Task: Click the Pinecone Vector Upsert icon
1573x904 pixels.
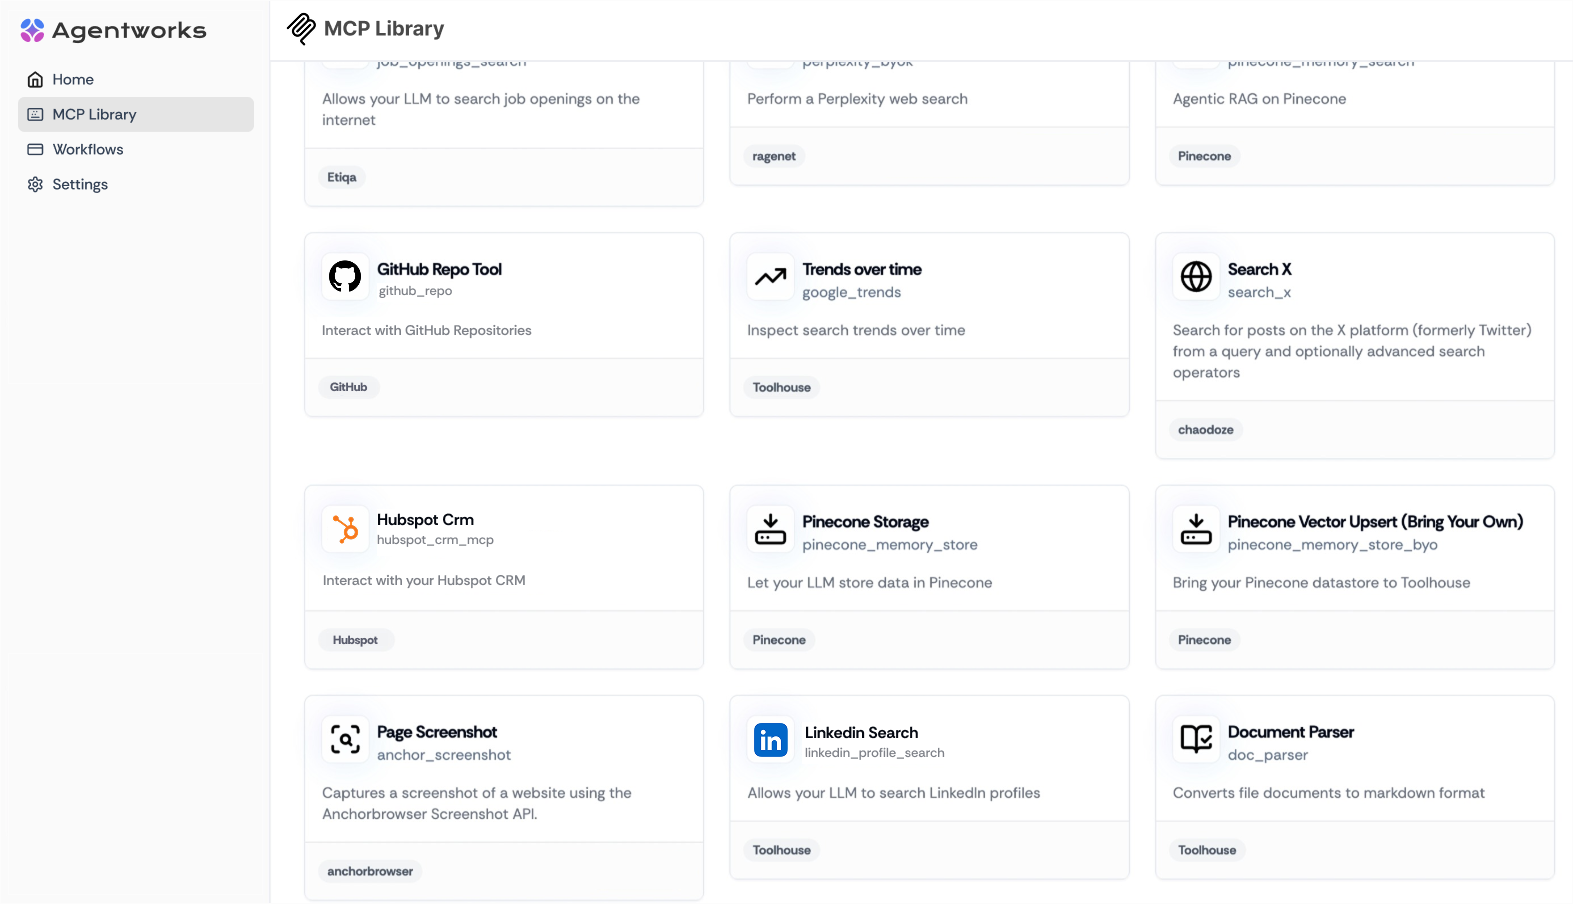Action: [1196, 529]
